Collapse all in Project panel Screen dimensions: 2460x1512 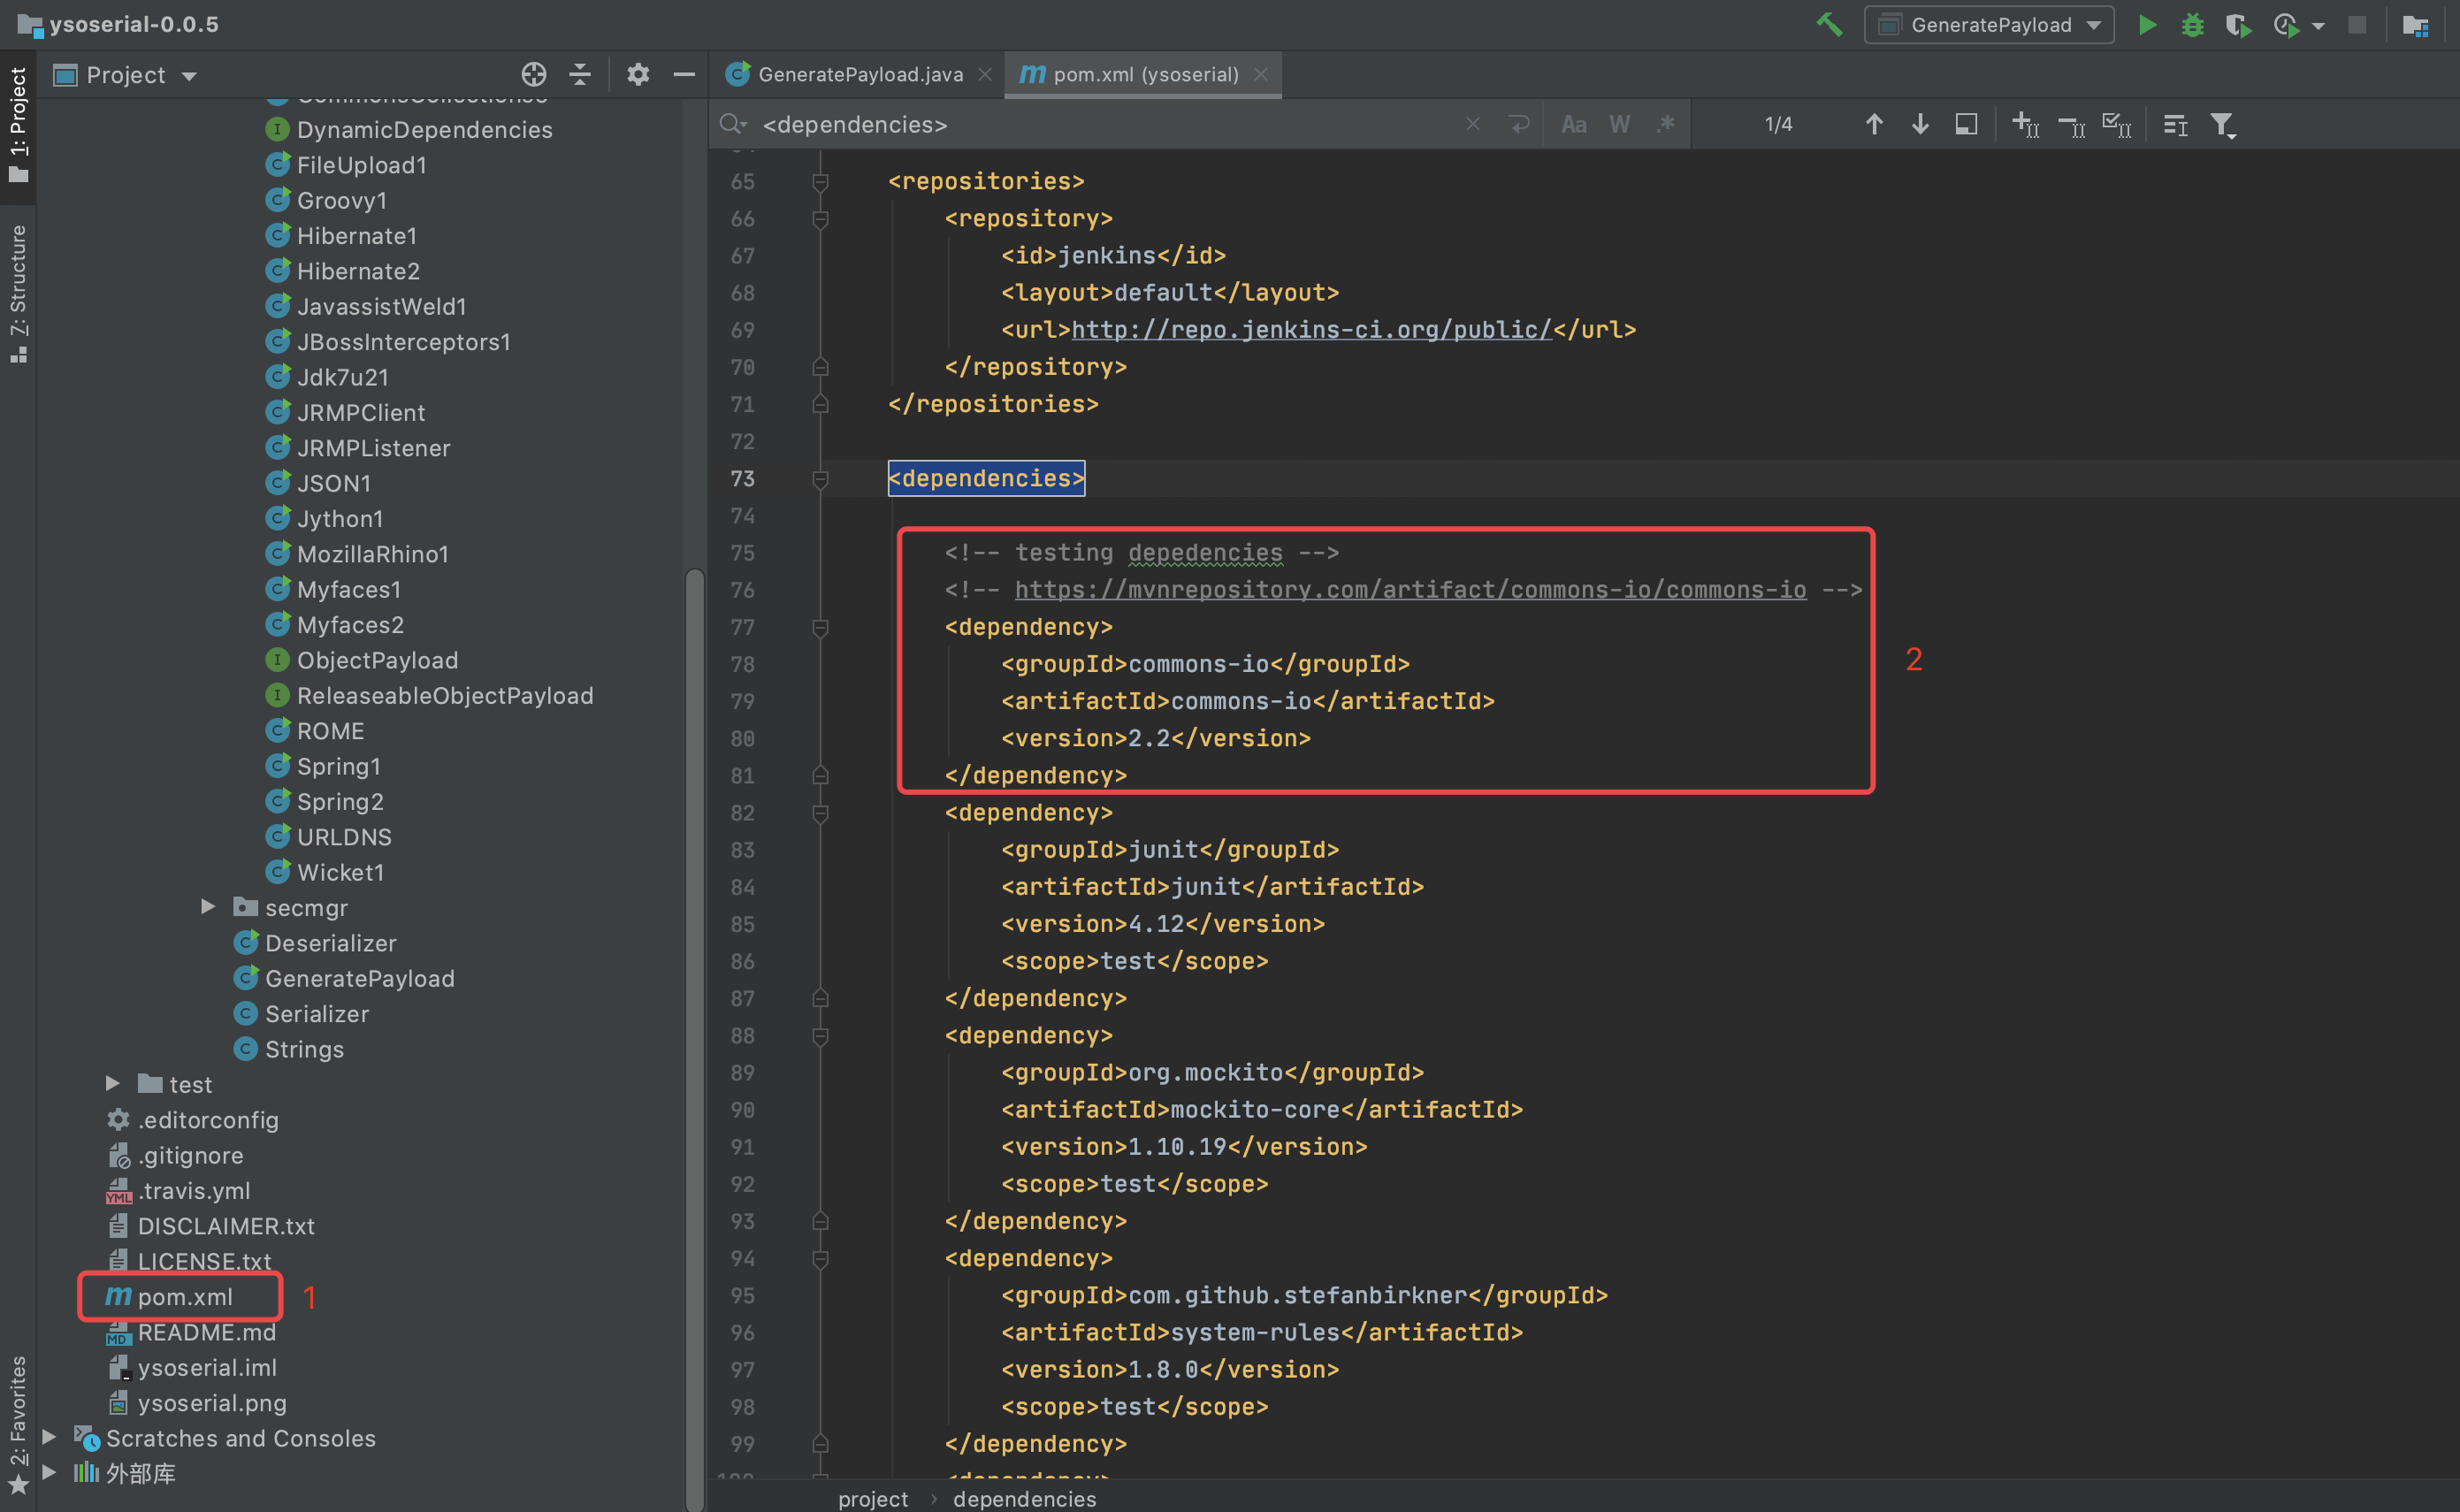point(580,75)
